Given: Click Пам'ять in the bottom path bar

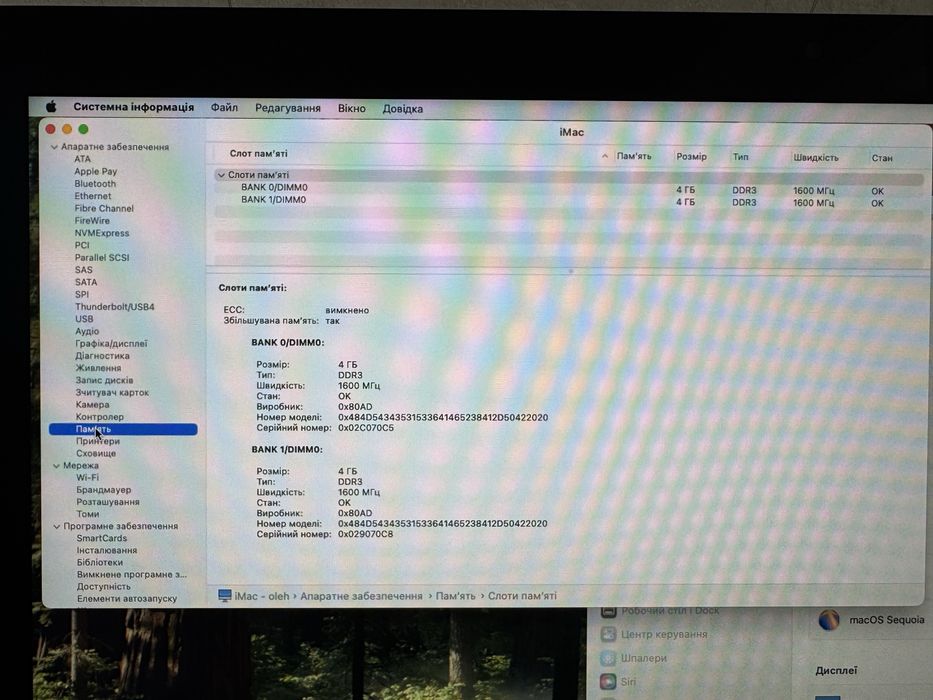Looking at the screenshot, I should [x=456, y=596].
